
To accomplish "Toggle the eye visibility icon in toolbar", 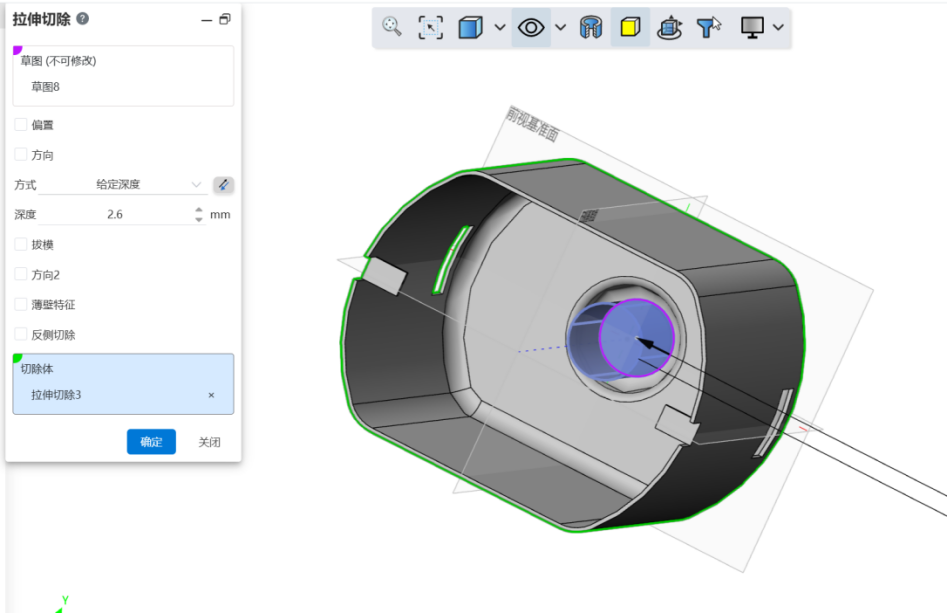I will point(531,27).
